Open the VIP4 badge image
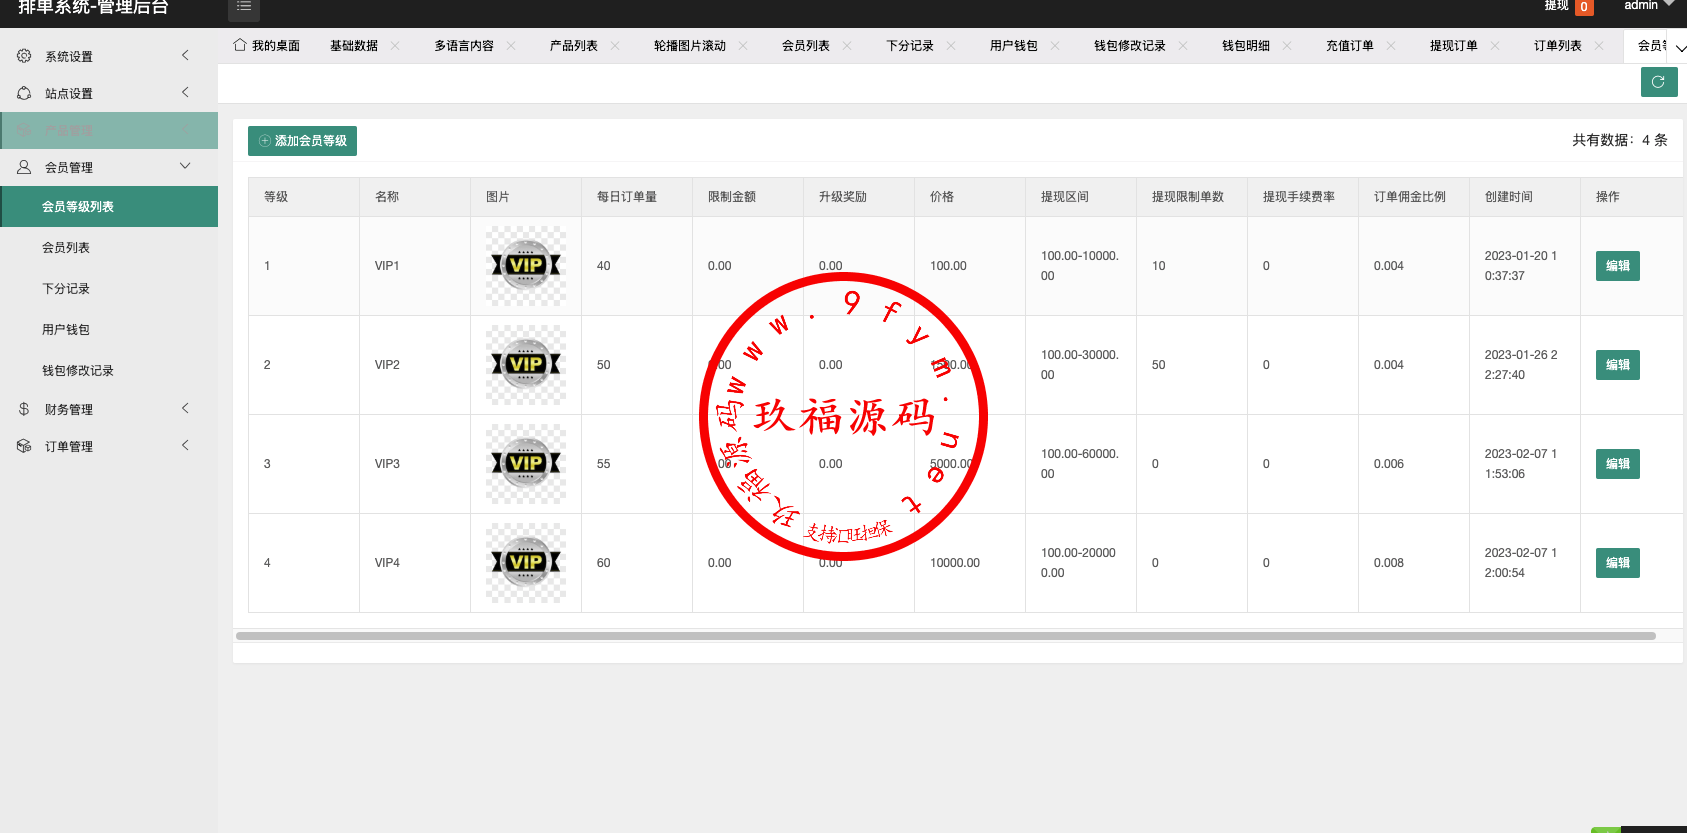This screenshot has width=1687, height=833. [526, 563]
